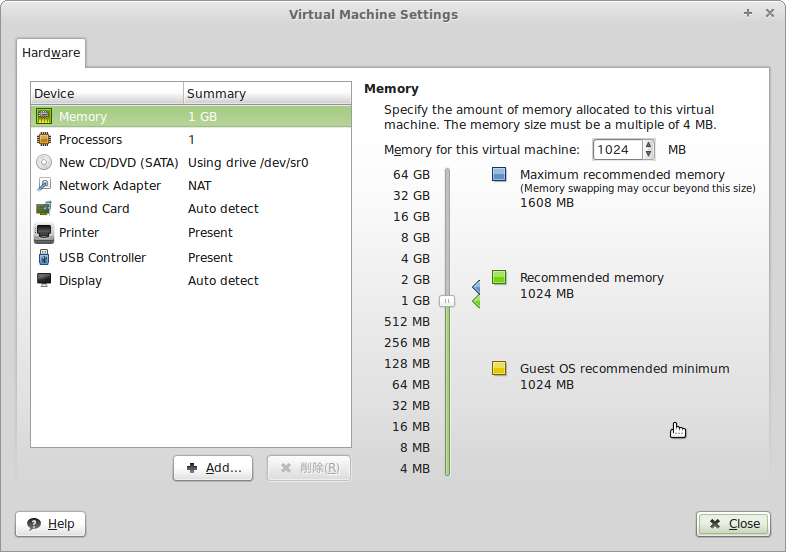Select the USB Controller icon

click(x=44, y=257)
